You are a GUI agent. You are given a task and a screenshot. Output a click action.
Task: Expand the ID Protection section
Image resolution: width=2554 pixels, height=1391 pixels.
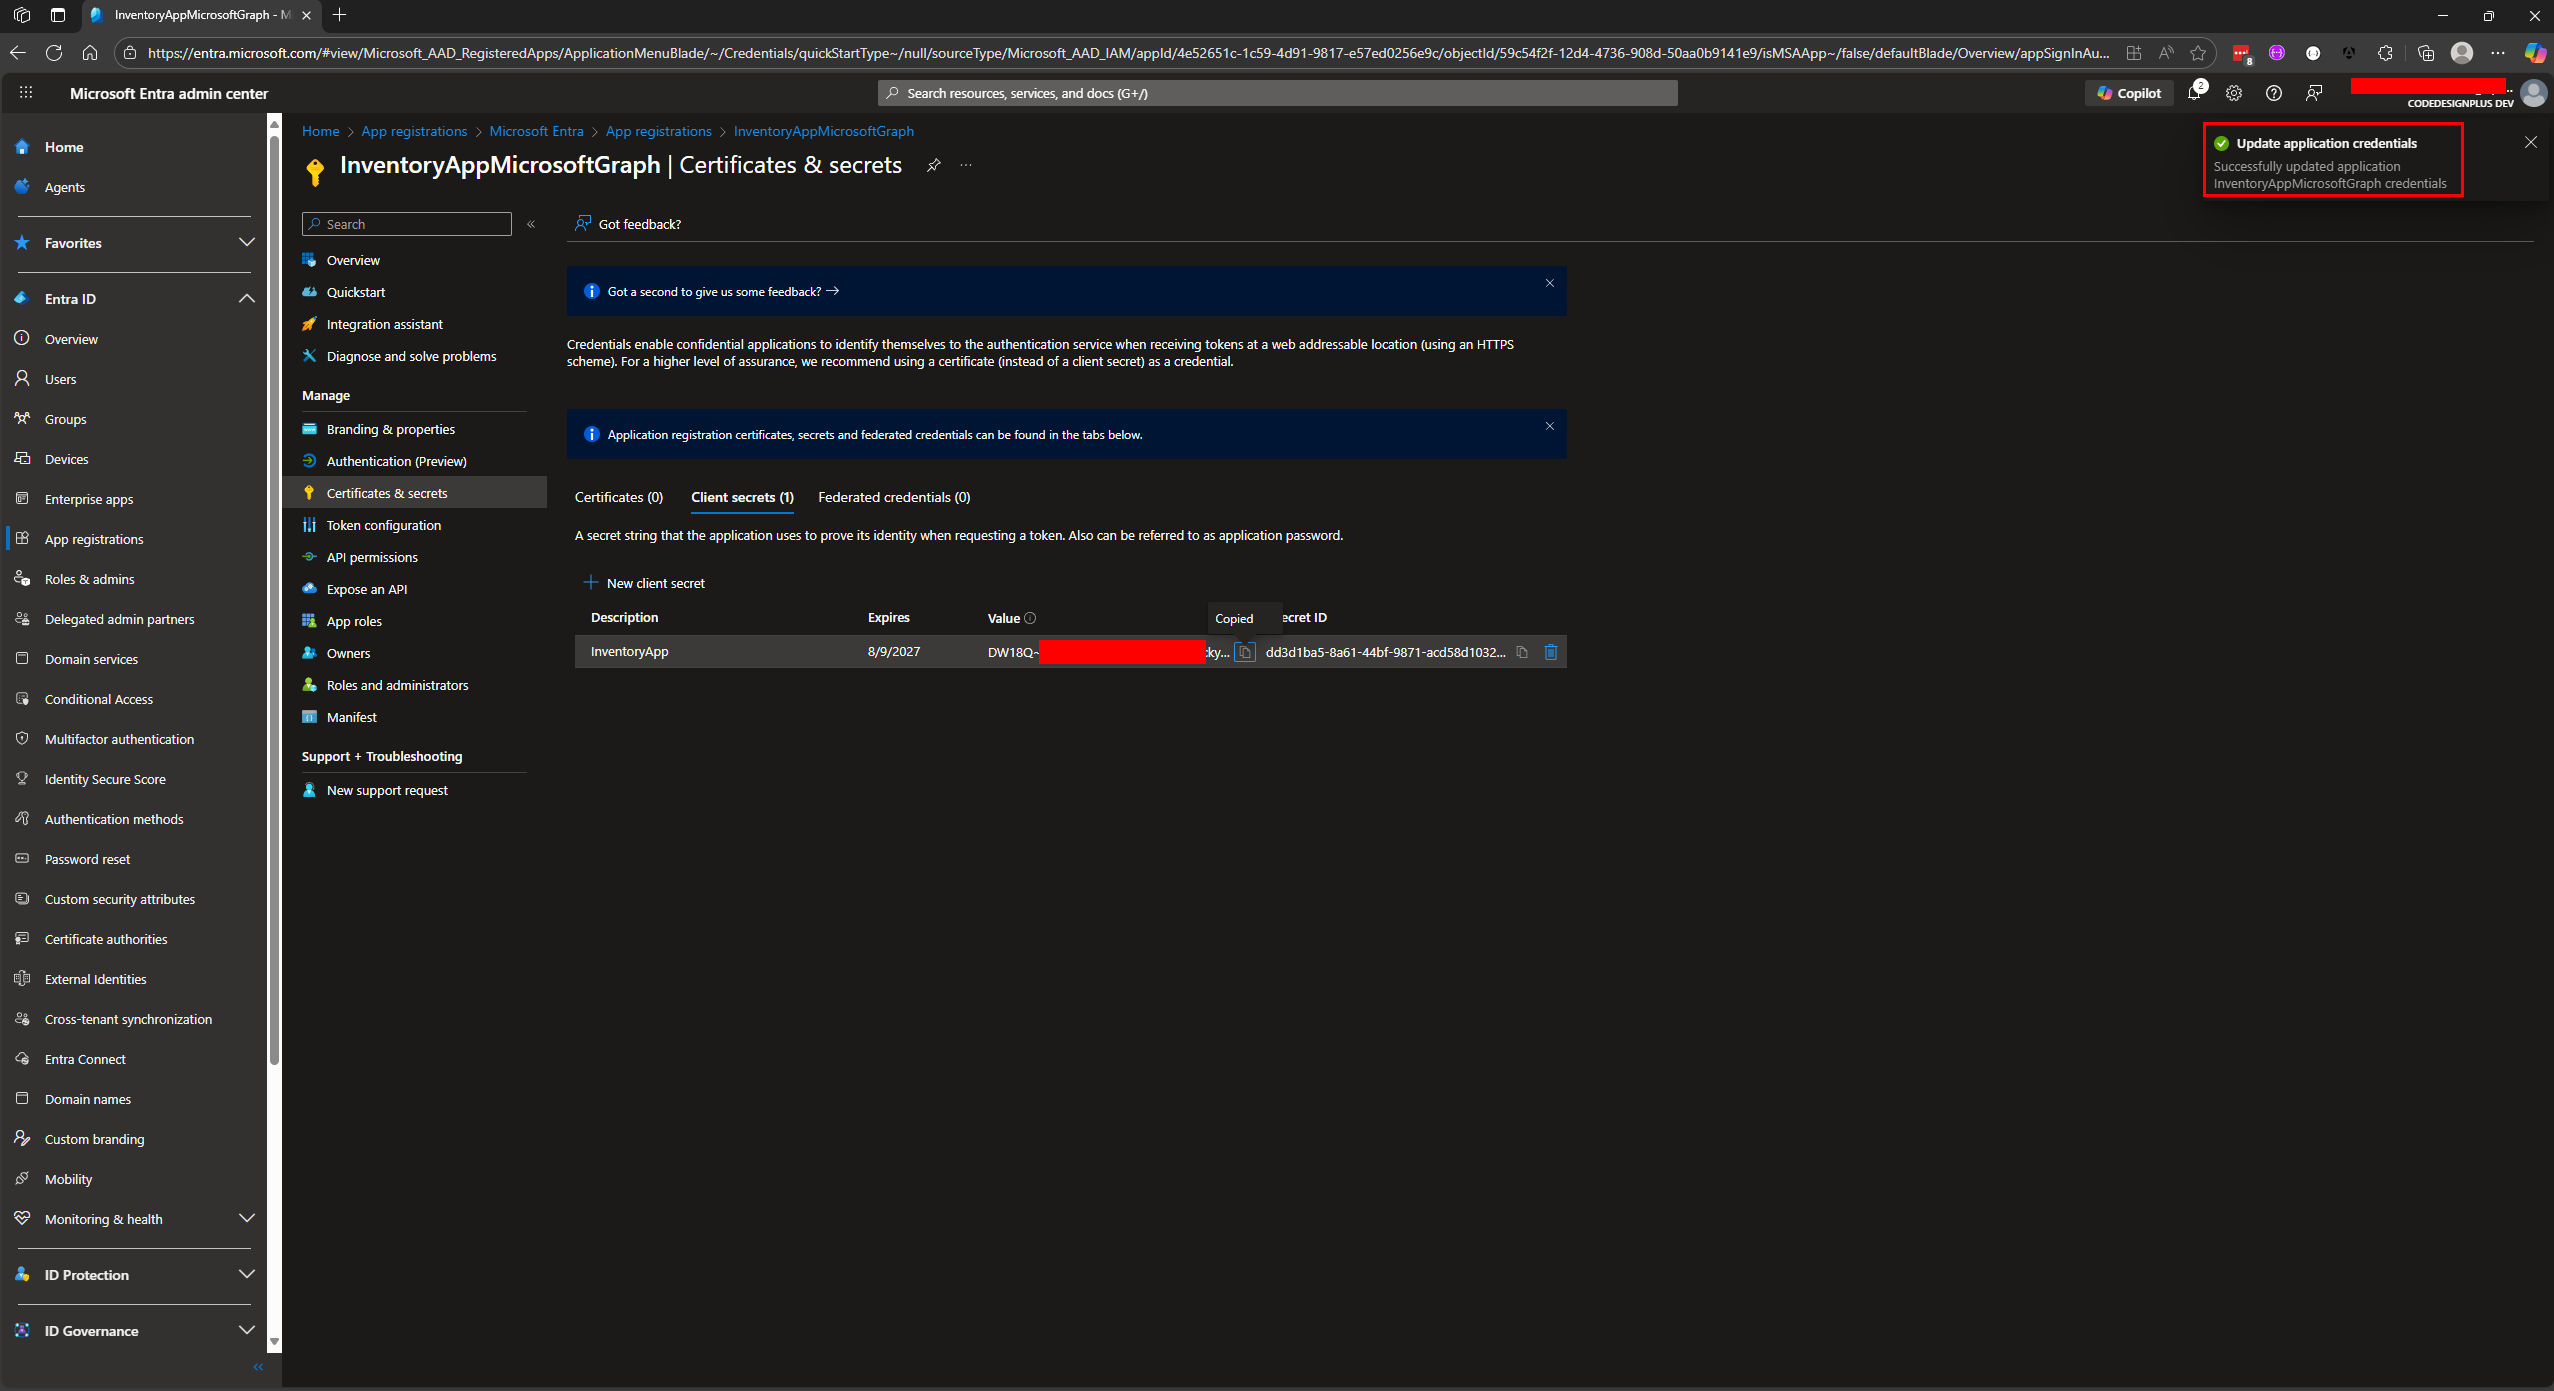[x=247, y=1274]
